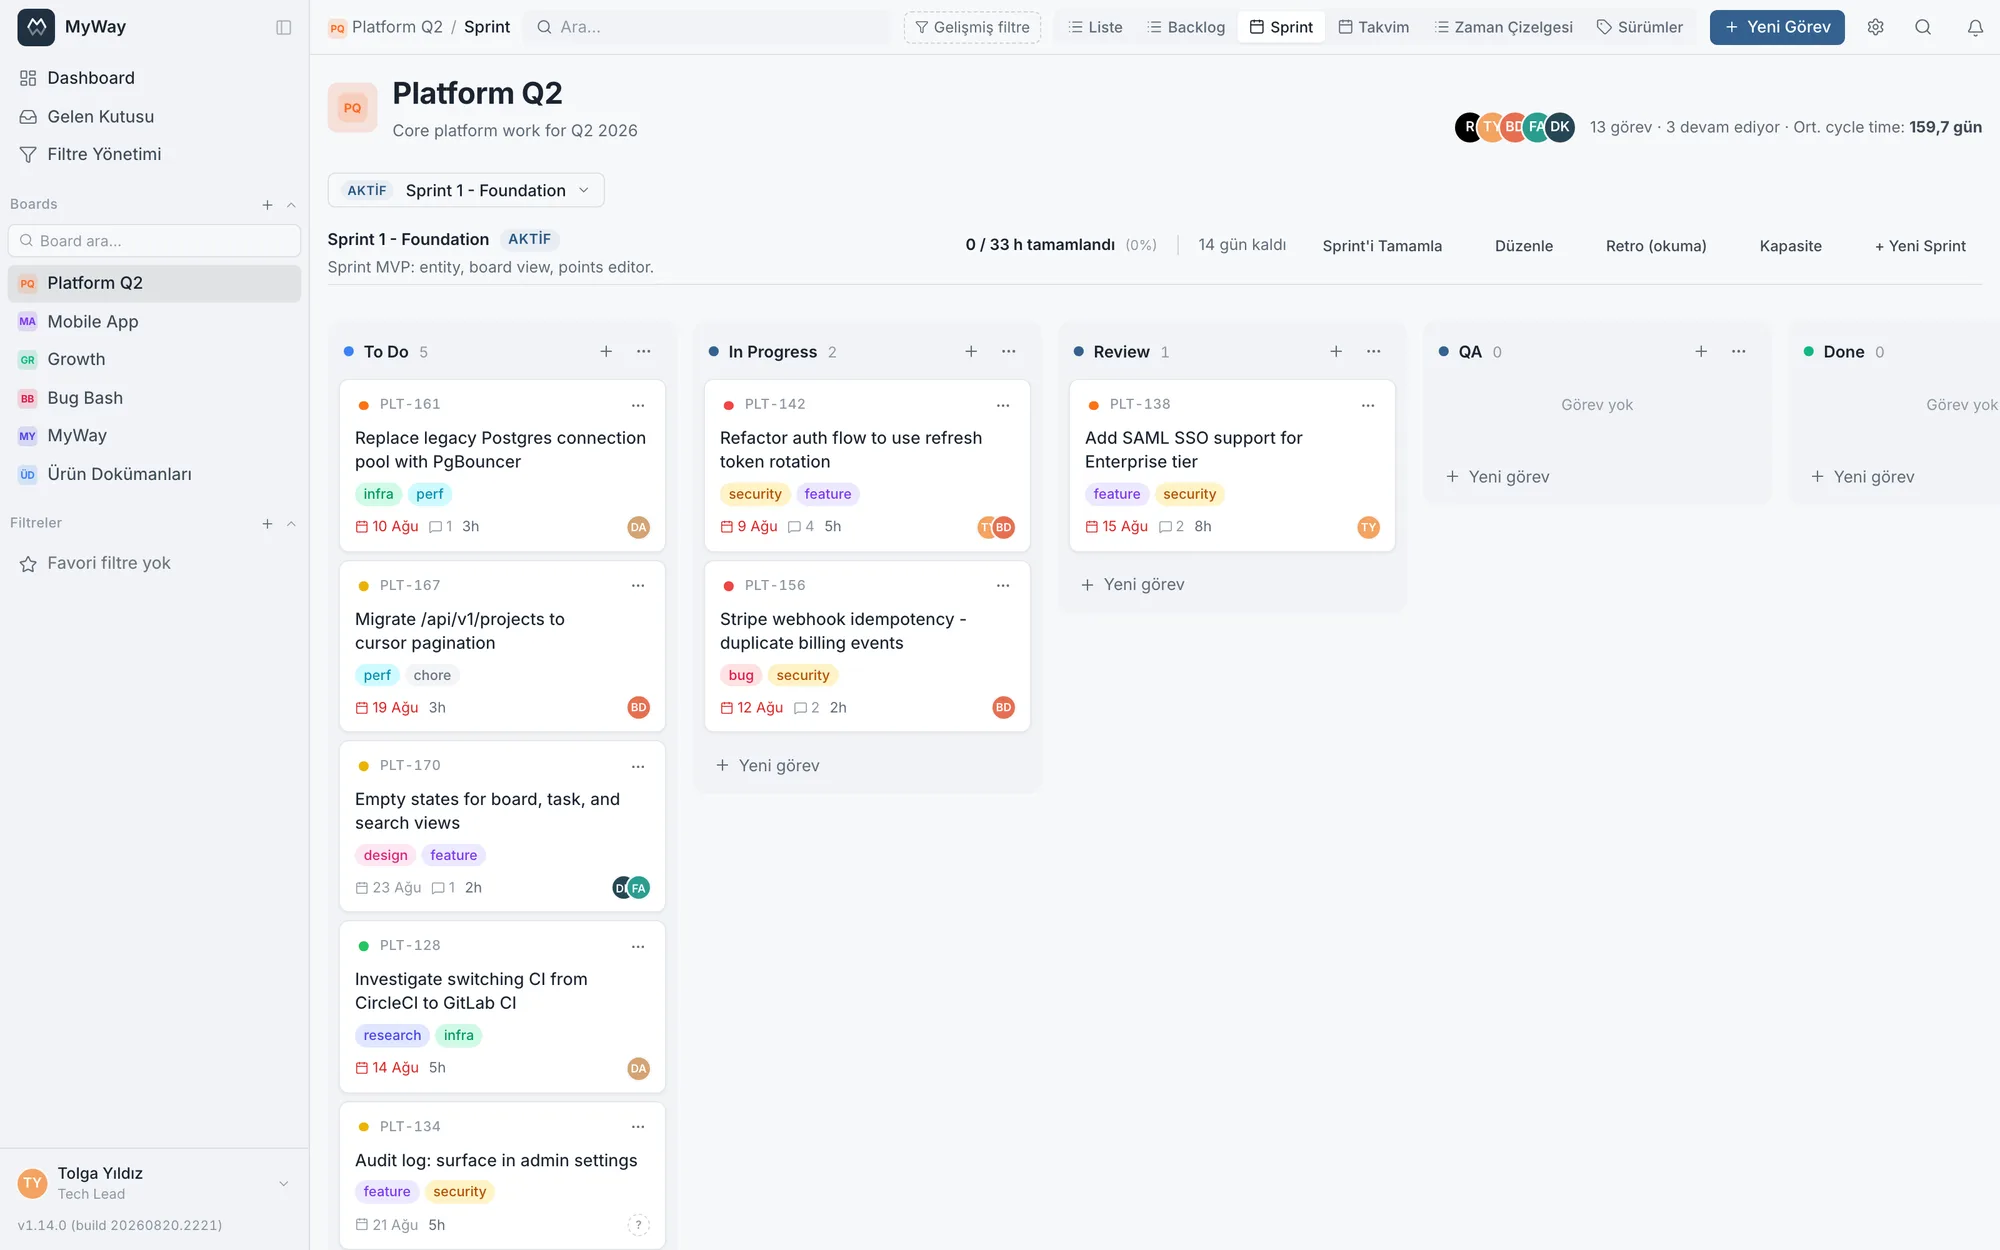The width and height of the screenshot is (2000, 1250).
Task: Open the QA column options menu
Action: pyautogui.click(x=1739, y=351)
